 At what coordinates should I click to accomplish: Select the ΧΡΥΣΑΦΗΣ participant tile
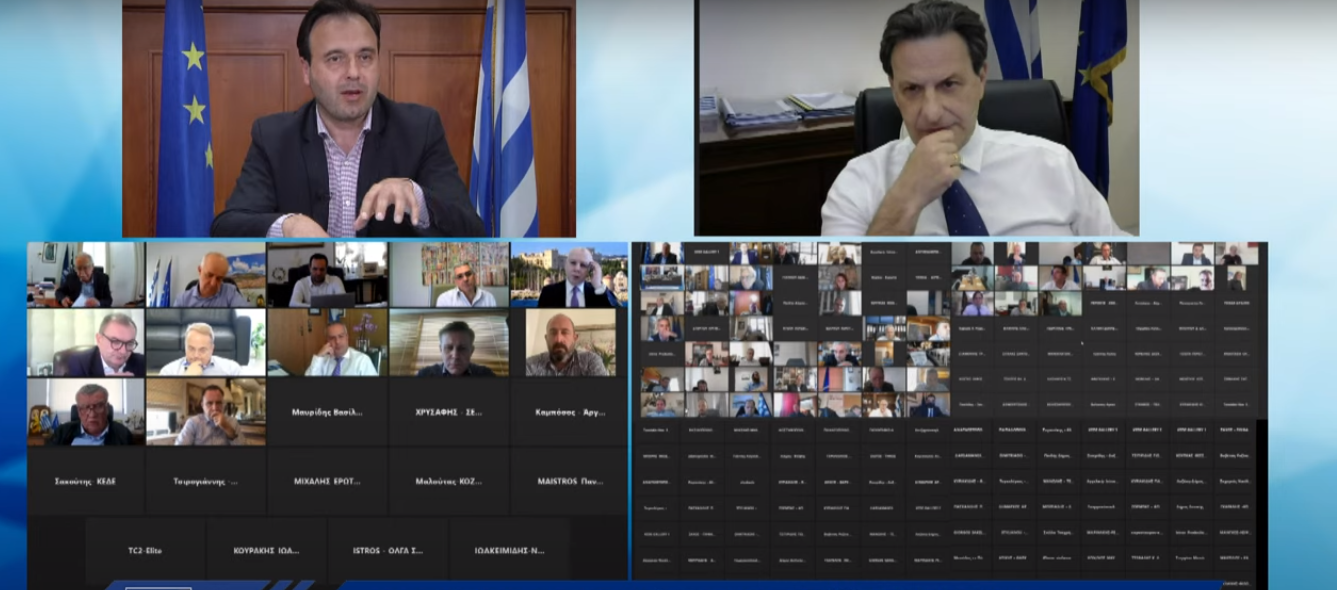click(x=449, y=412)
